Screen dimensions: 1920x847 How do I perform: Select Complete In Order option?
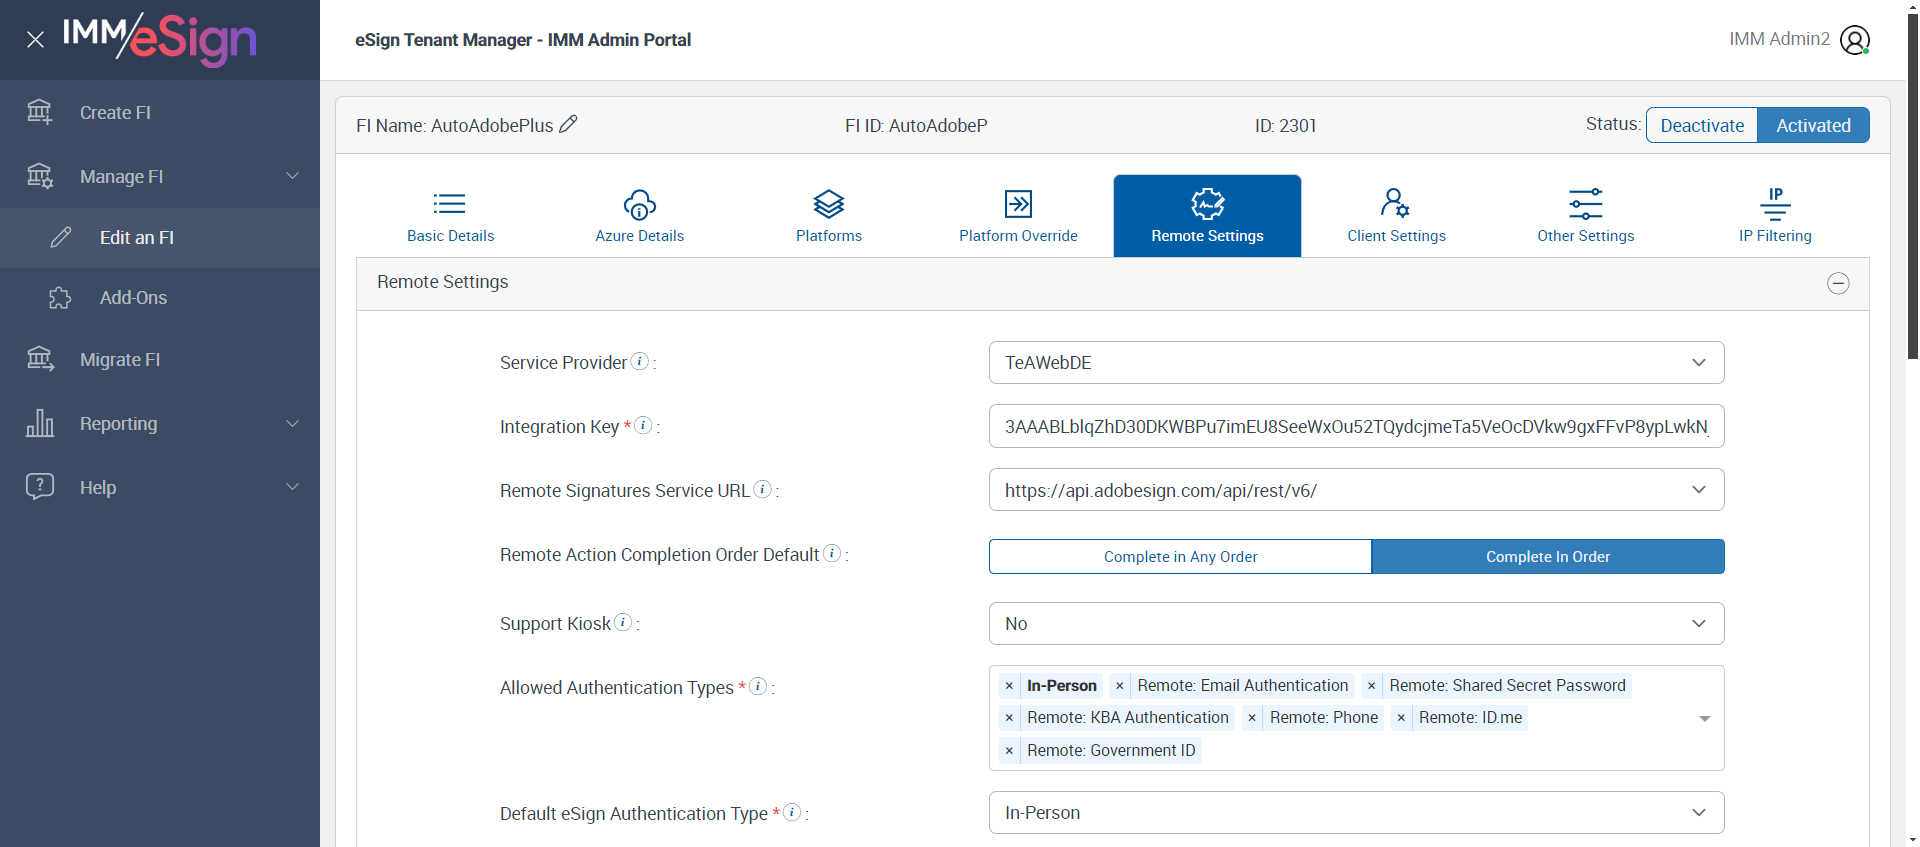click(x=1547, y=557)
